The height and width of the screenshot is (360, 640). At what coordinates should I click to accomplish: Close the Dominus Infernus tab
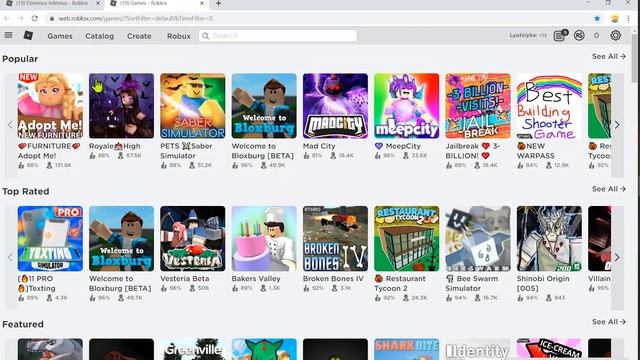[x=98, y=3]
